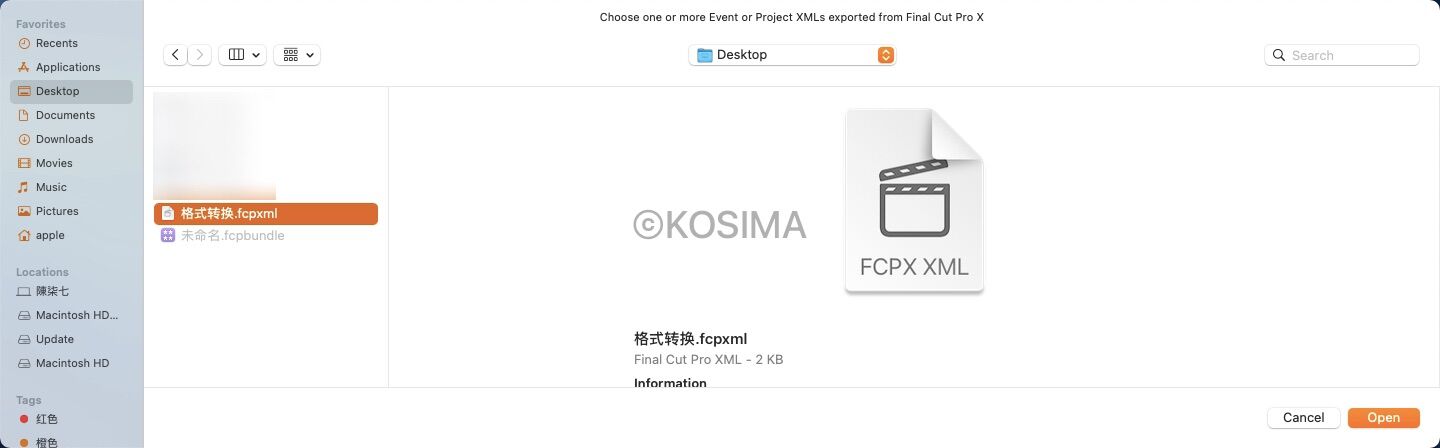Click the FCPX XML preview thumbnail

tap(914, 201)
